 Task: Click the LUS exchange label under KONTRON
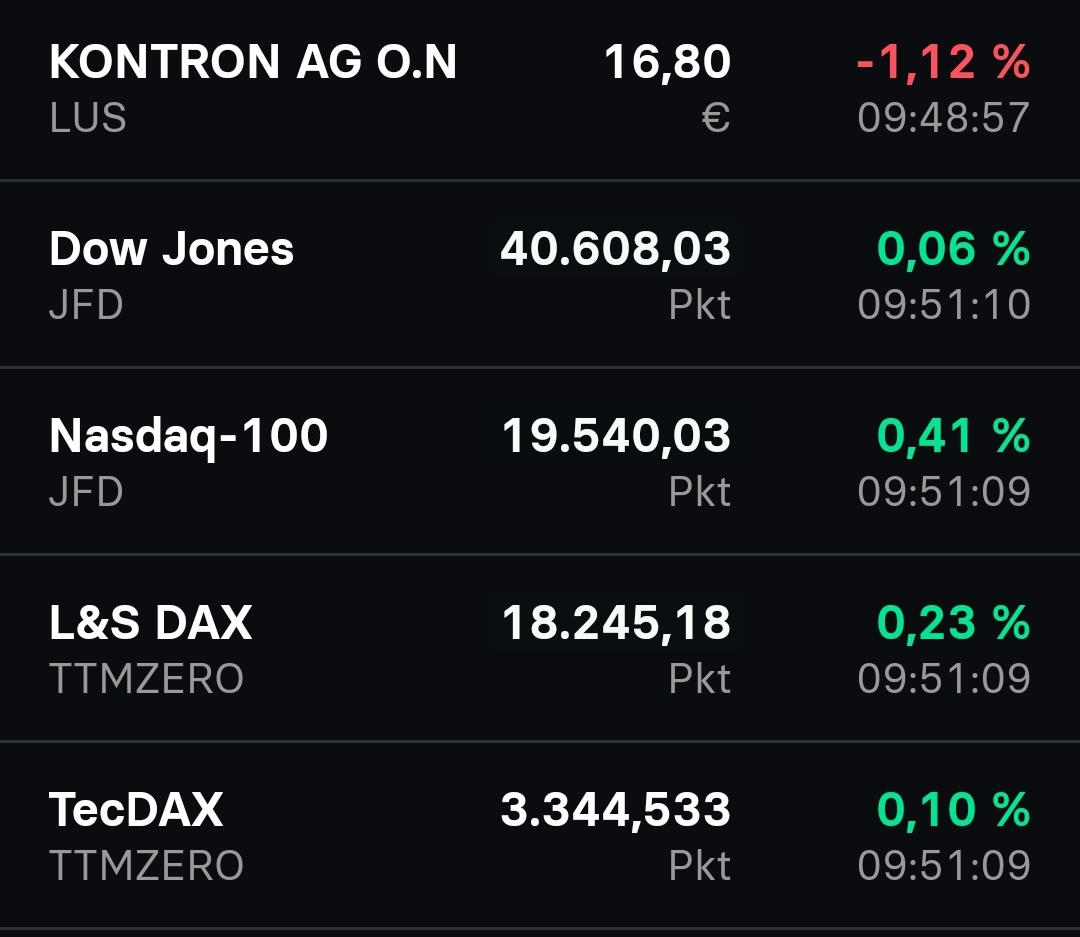click(86, 118)
